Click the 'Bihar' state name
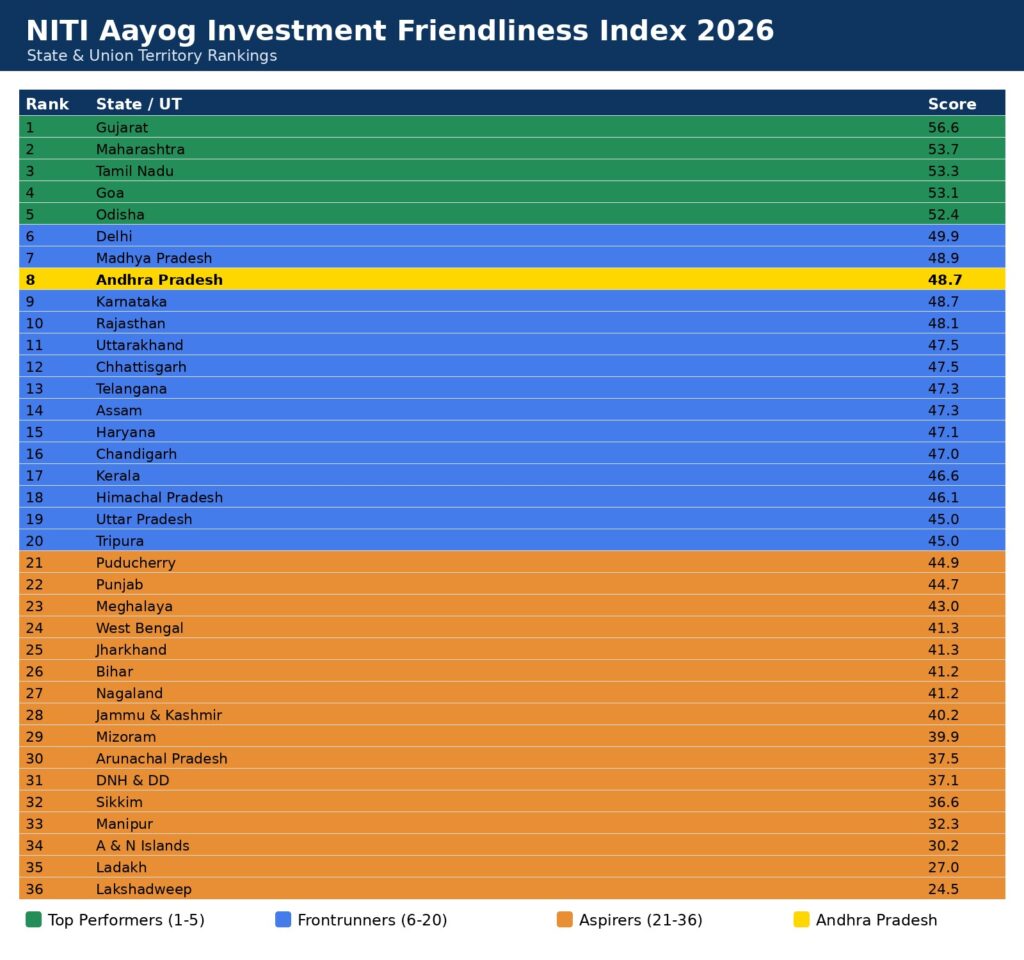1024x960 pixels. [114, 671]
